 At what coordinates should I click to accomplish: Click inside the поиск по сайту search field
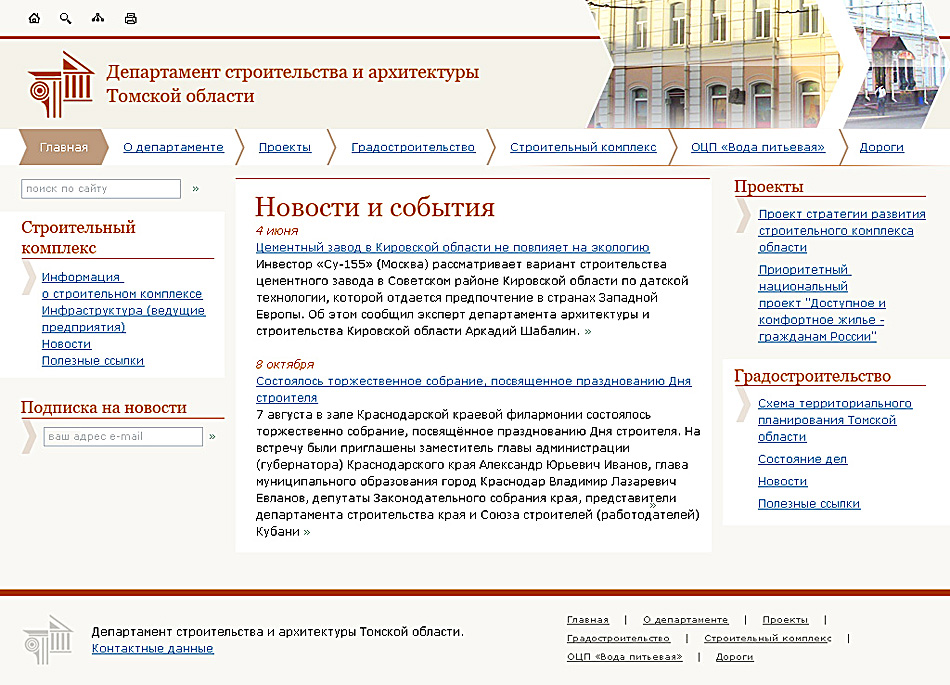[100, 188]
